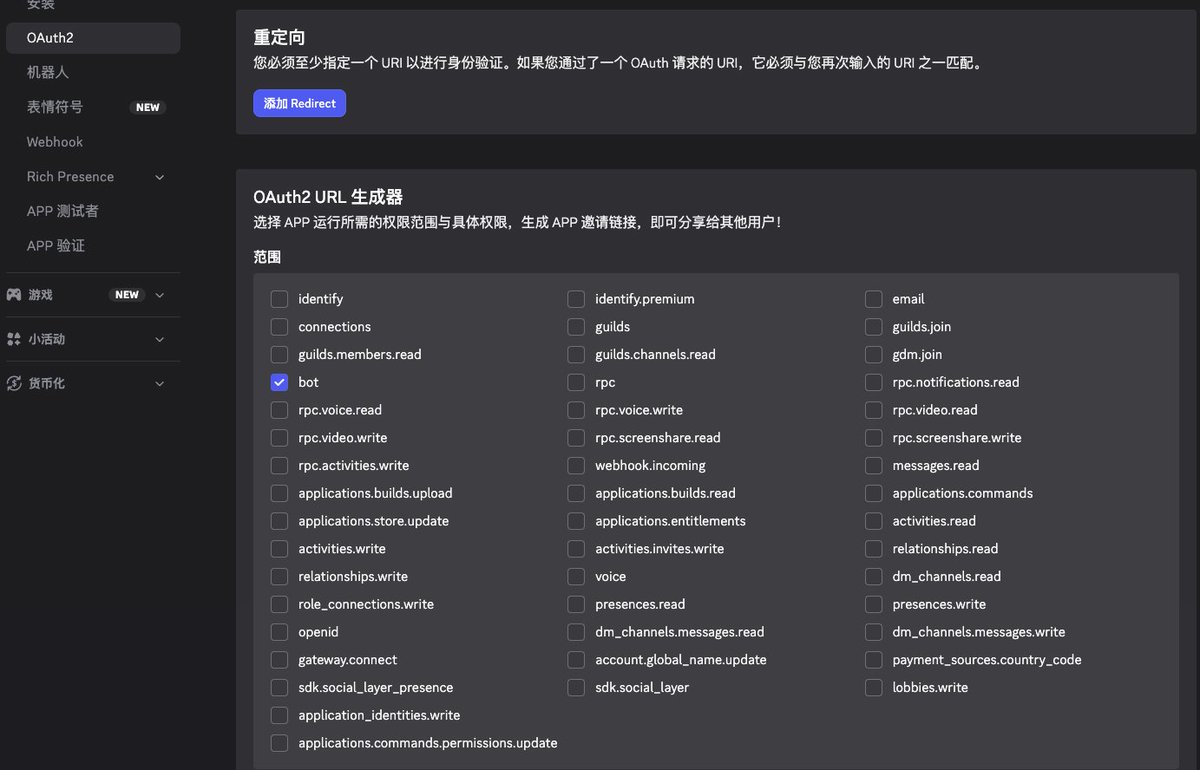Check the email scope

tap(874, 299)
